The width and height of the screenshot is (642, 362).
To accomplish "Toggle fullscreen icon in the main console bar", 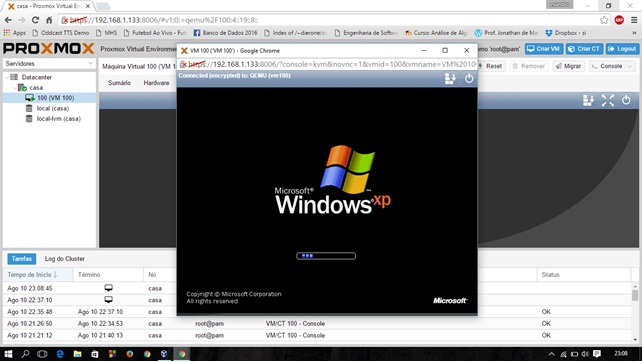I will click(608, 100).
